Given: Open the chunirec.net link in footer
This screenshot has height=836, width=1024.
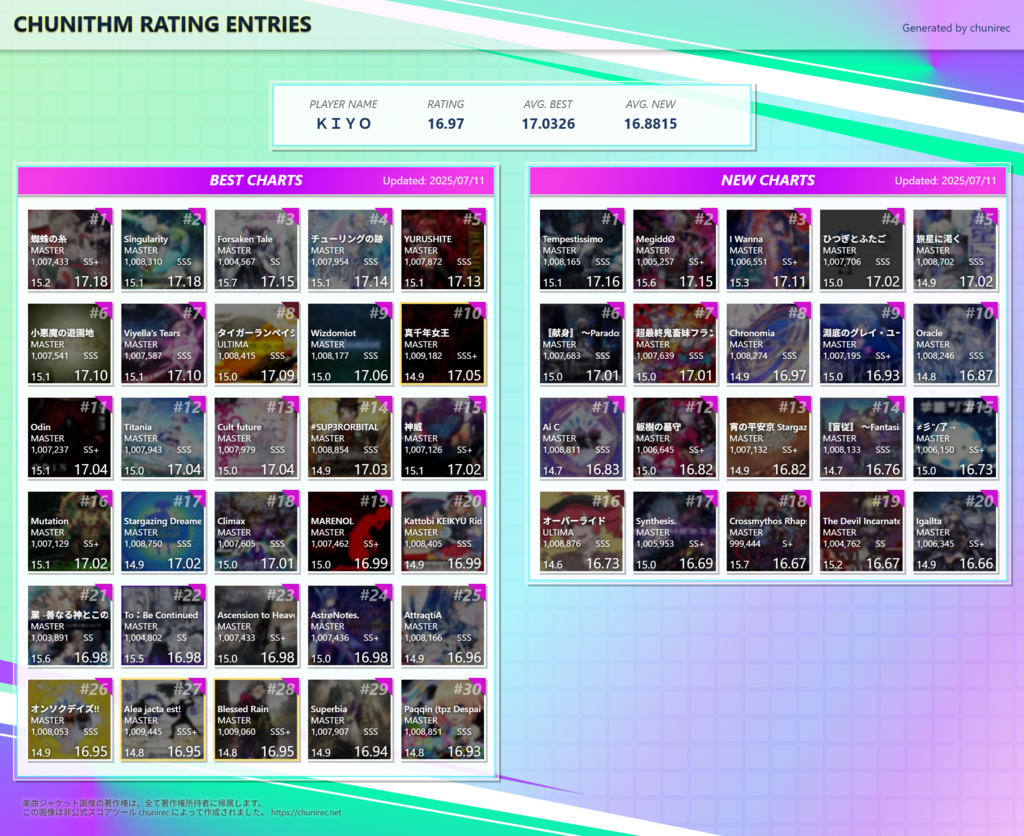Looking at the screenshot, I should coord(305,813).
